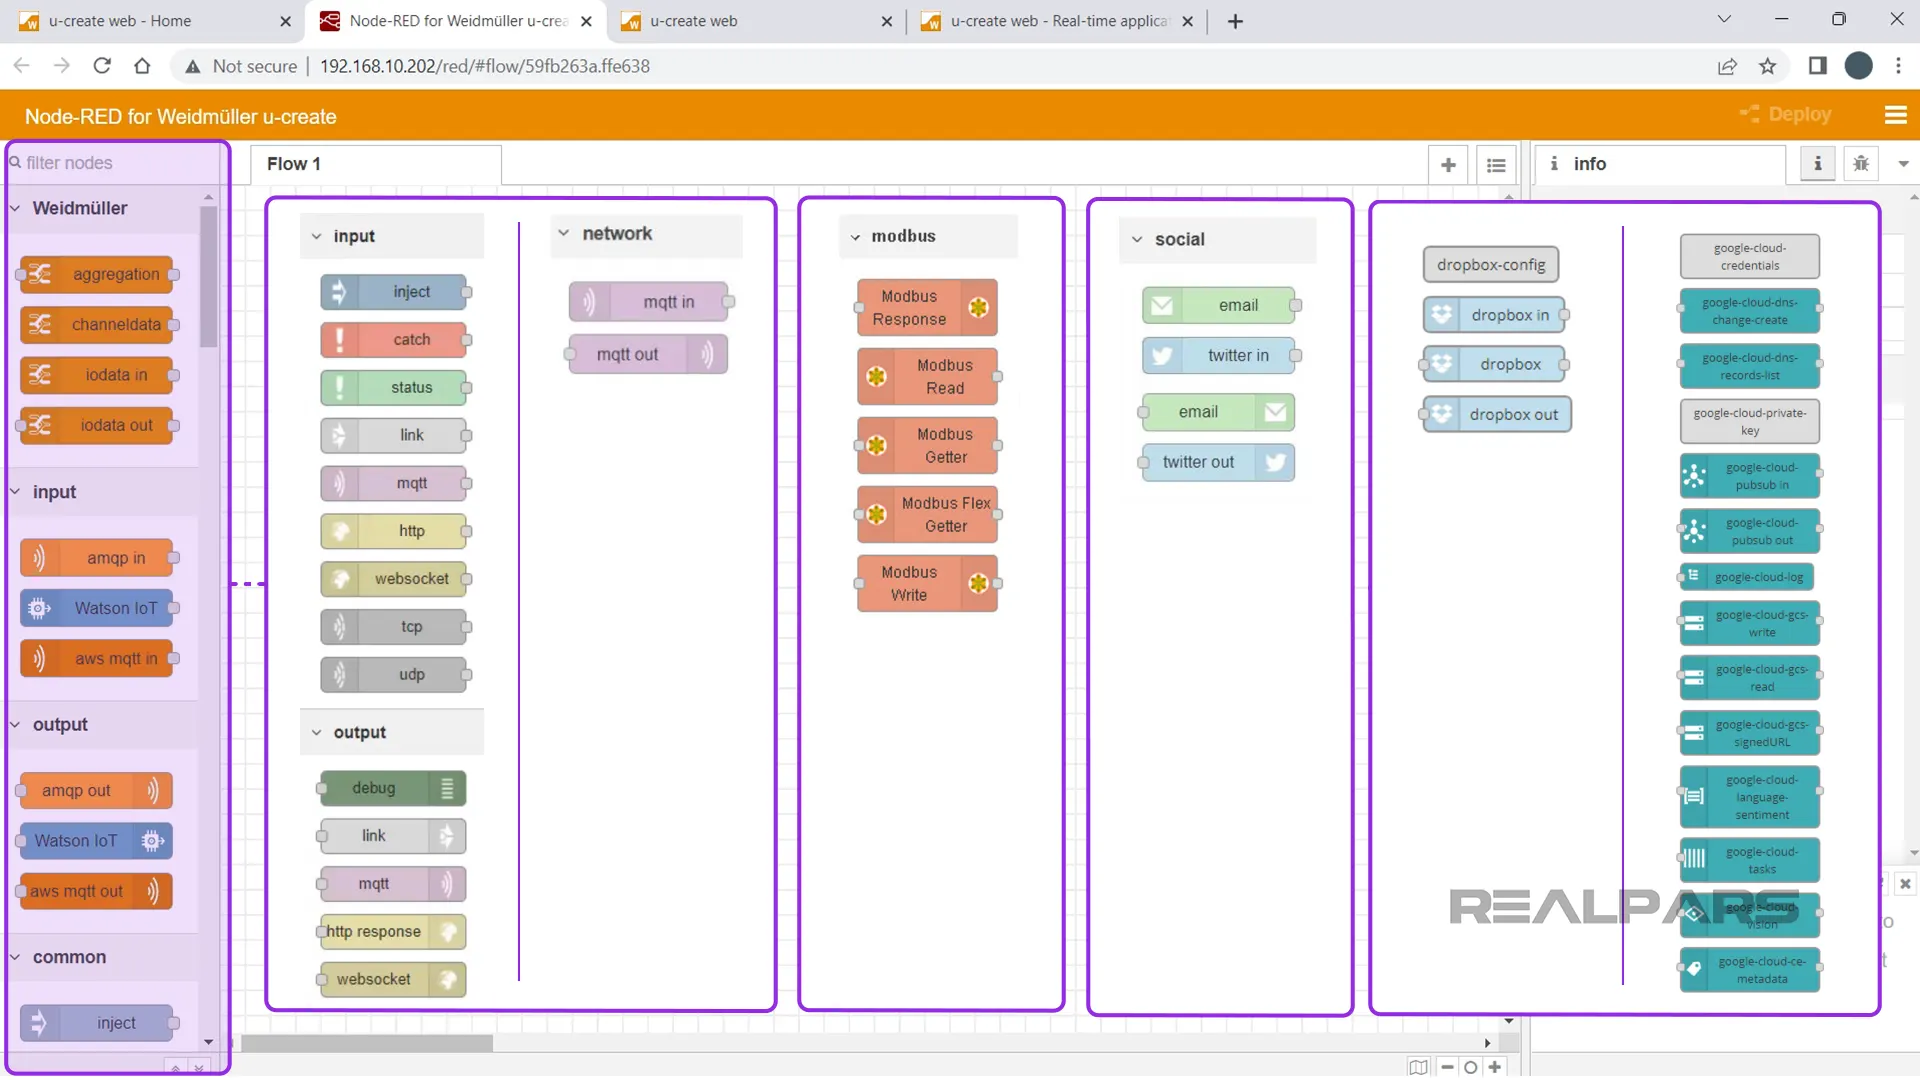Click the Modbus Response node
Viewport: 1920px width, 1080px height.
click(927, 307)
